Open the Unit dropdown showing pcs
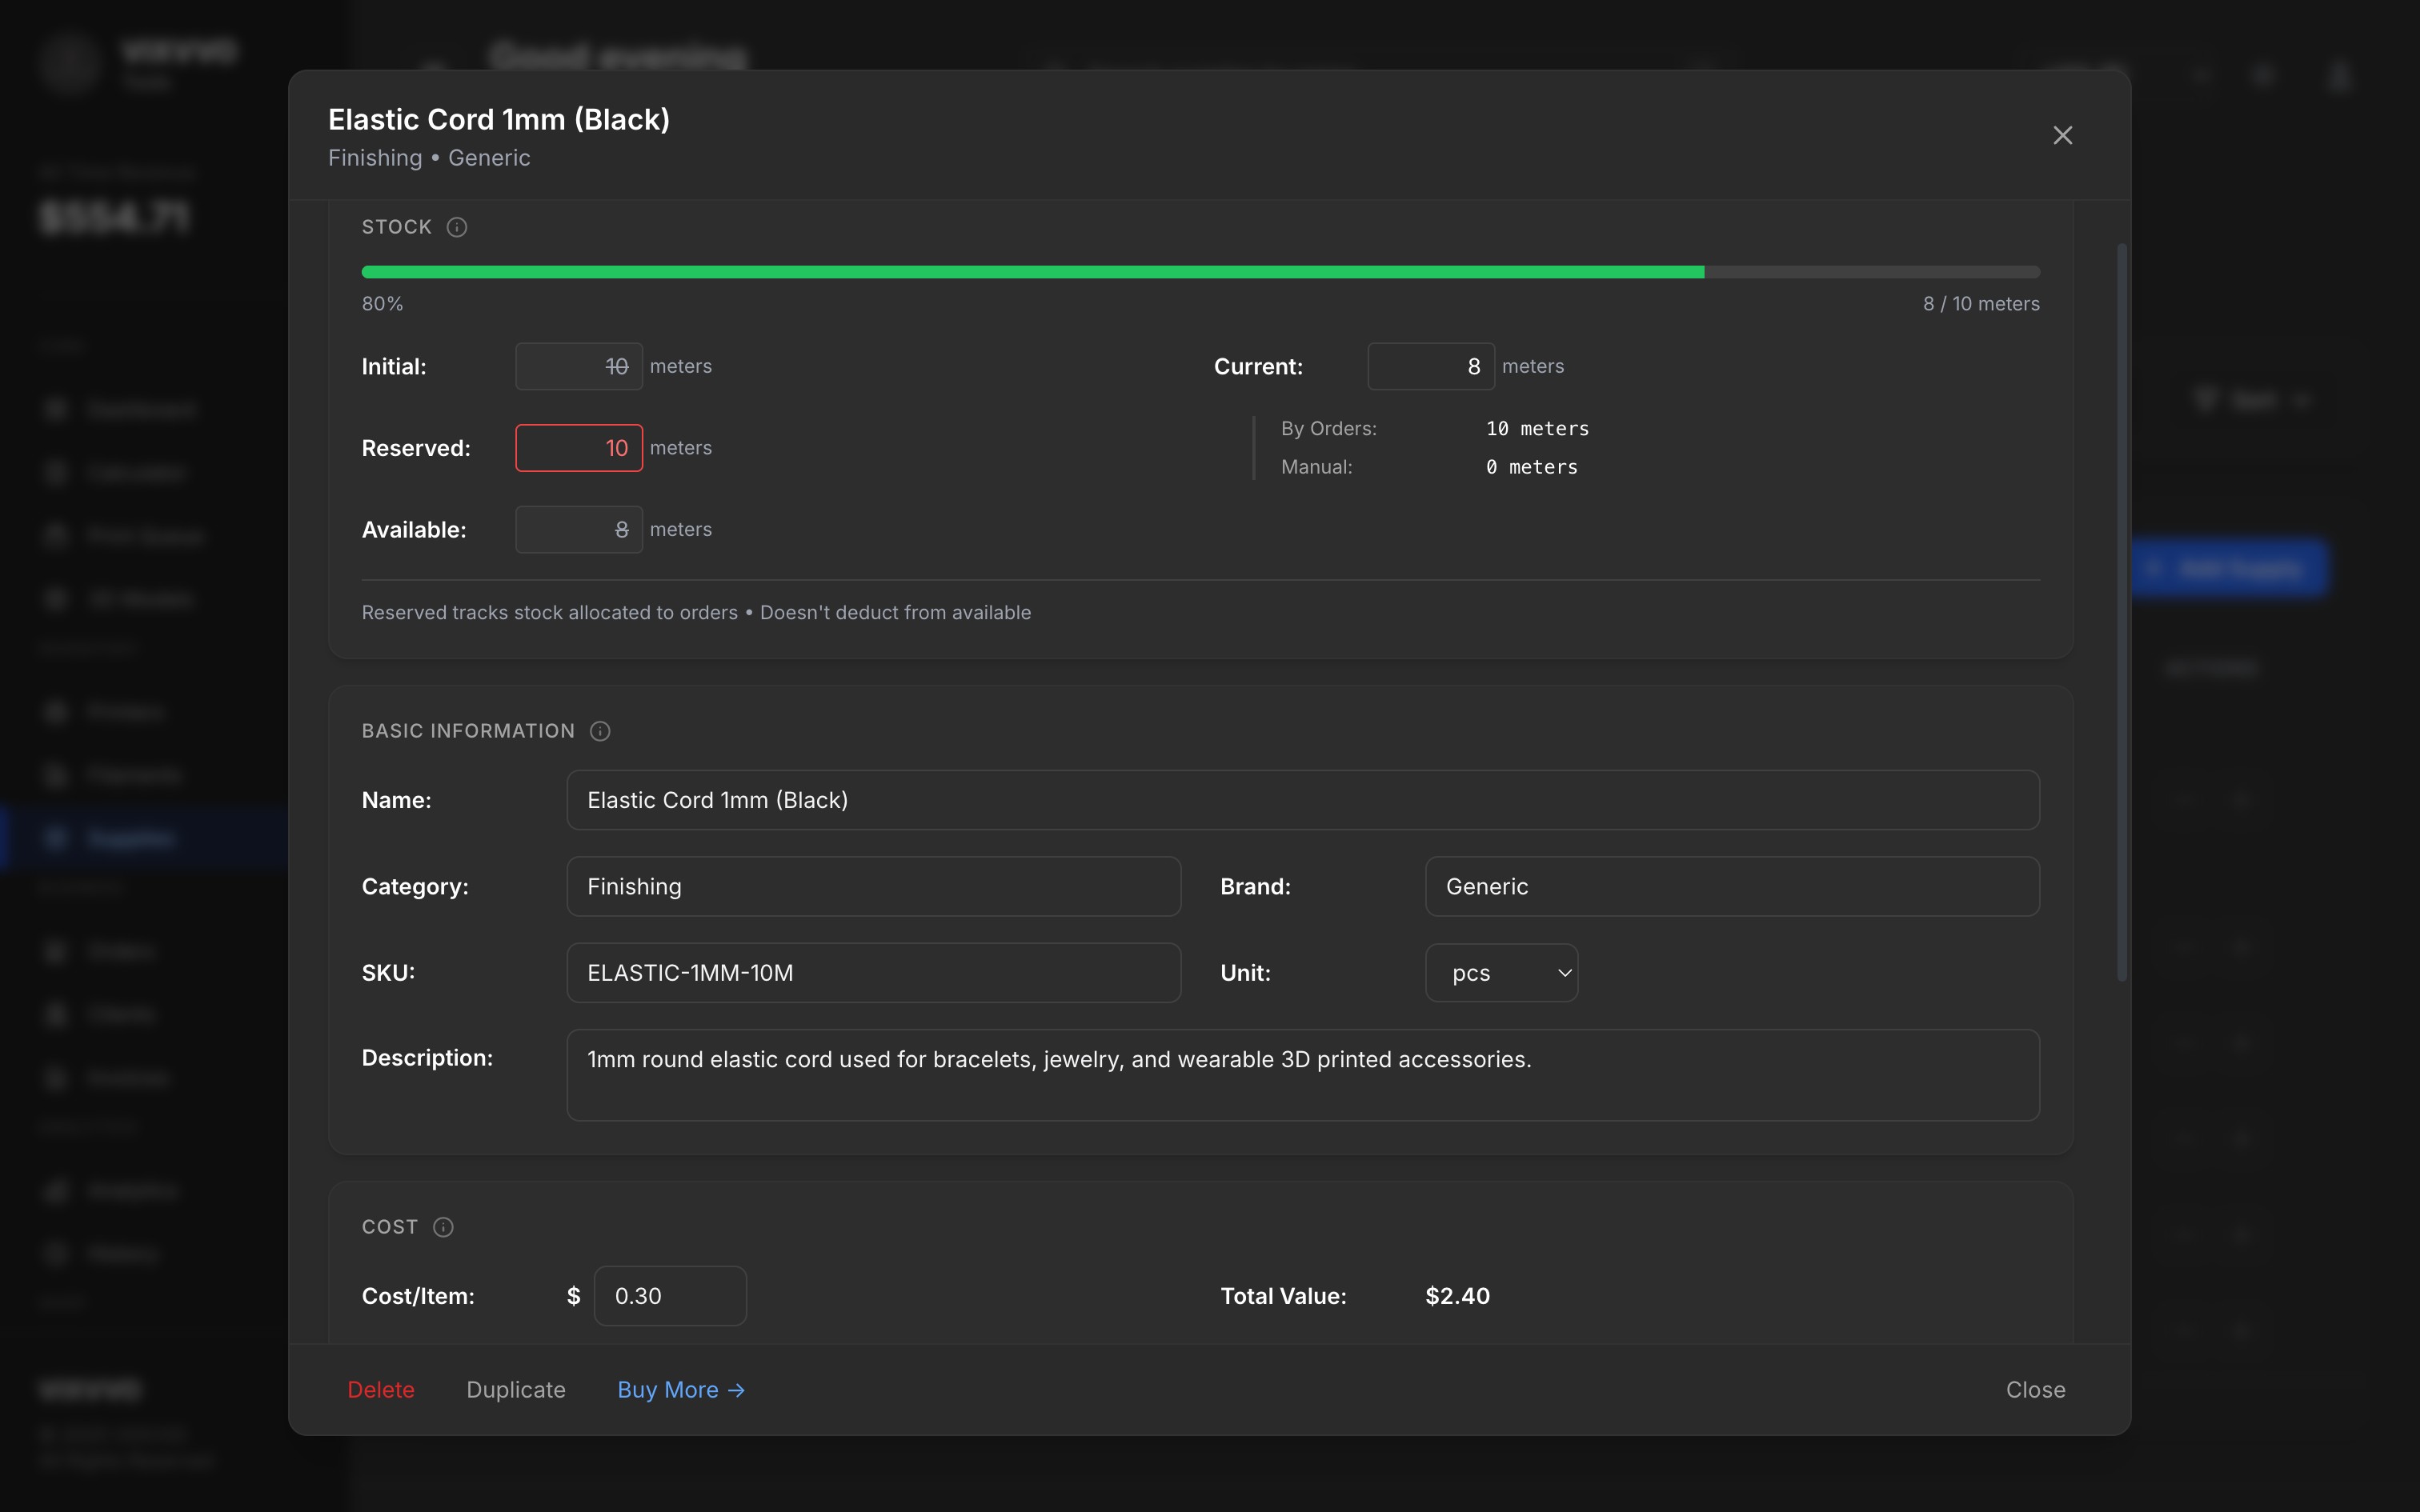Viewport: 2420px width, 1512px height. (1501, 973)
